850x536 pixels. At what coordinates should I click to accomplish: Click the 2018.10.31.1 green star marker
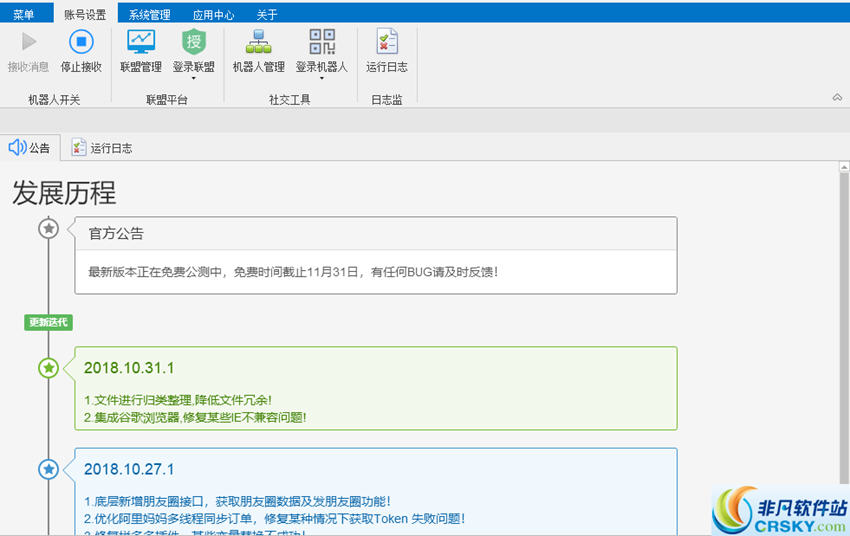coord(49,368)
